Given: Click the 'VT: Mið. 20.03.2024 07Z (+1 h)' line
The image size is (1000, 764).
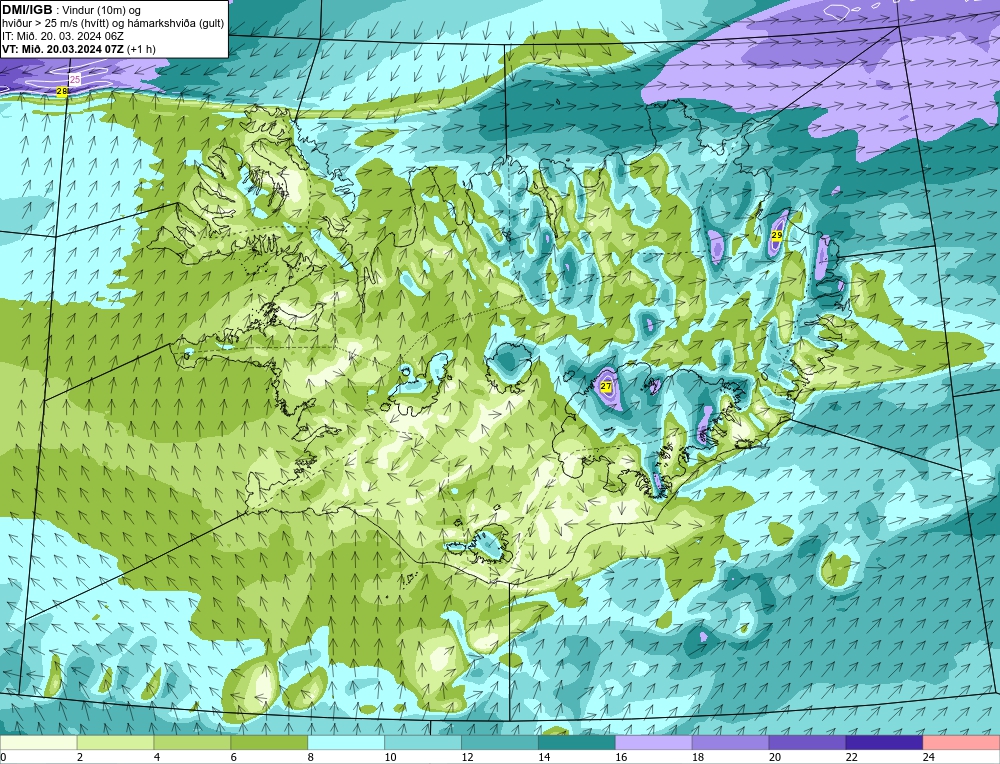Looking at the screenshot, I should point(78,49).
